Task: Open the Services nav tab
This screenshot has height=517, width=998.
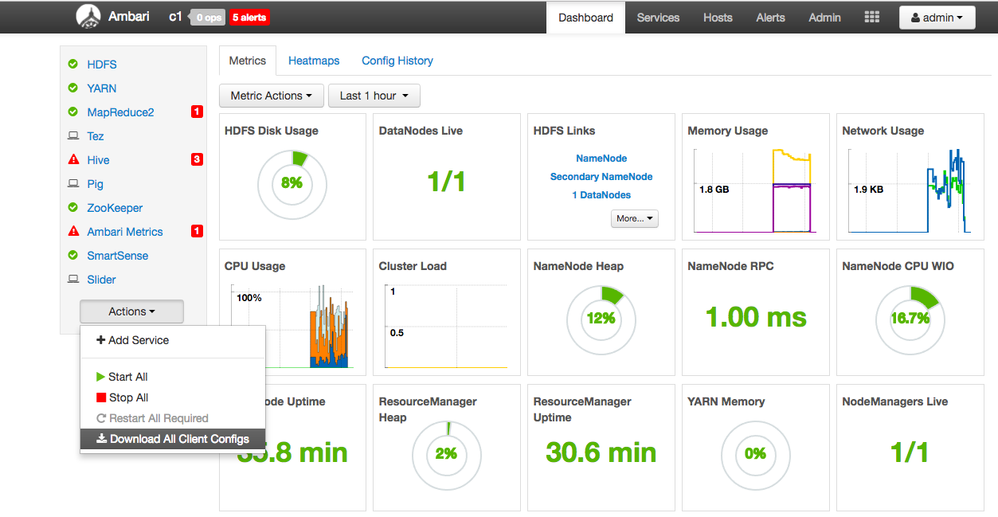Action: [x=658, y=18]
